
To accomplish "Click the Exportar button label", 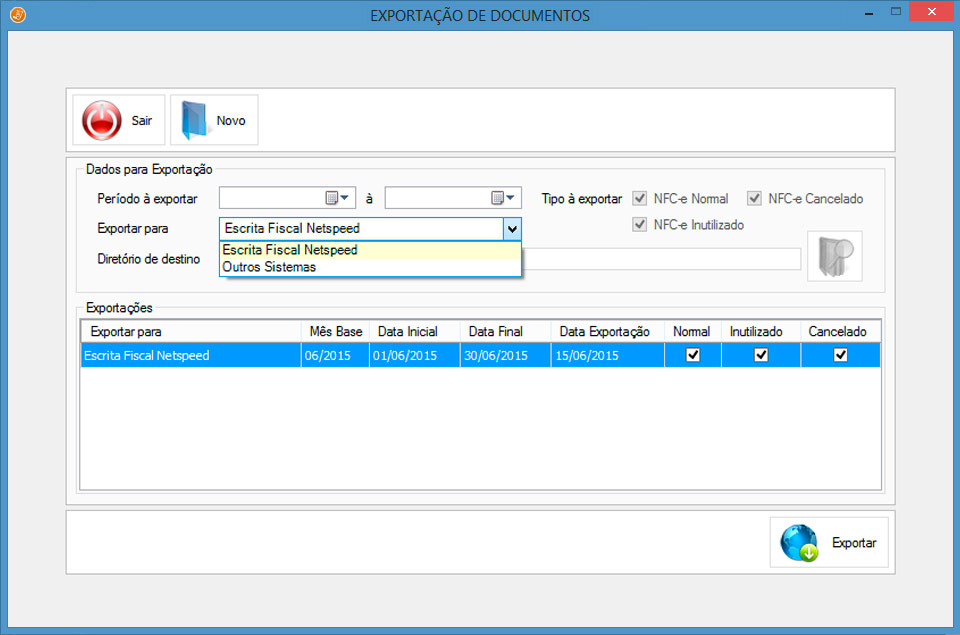I will pos(853,543).
